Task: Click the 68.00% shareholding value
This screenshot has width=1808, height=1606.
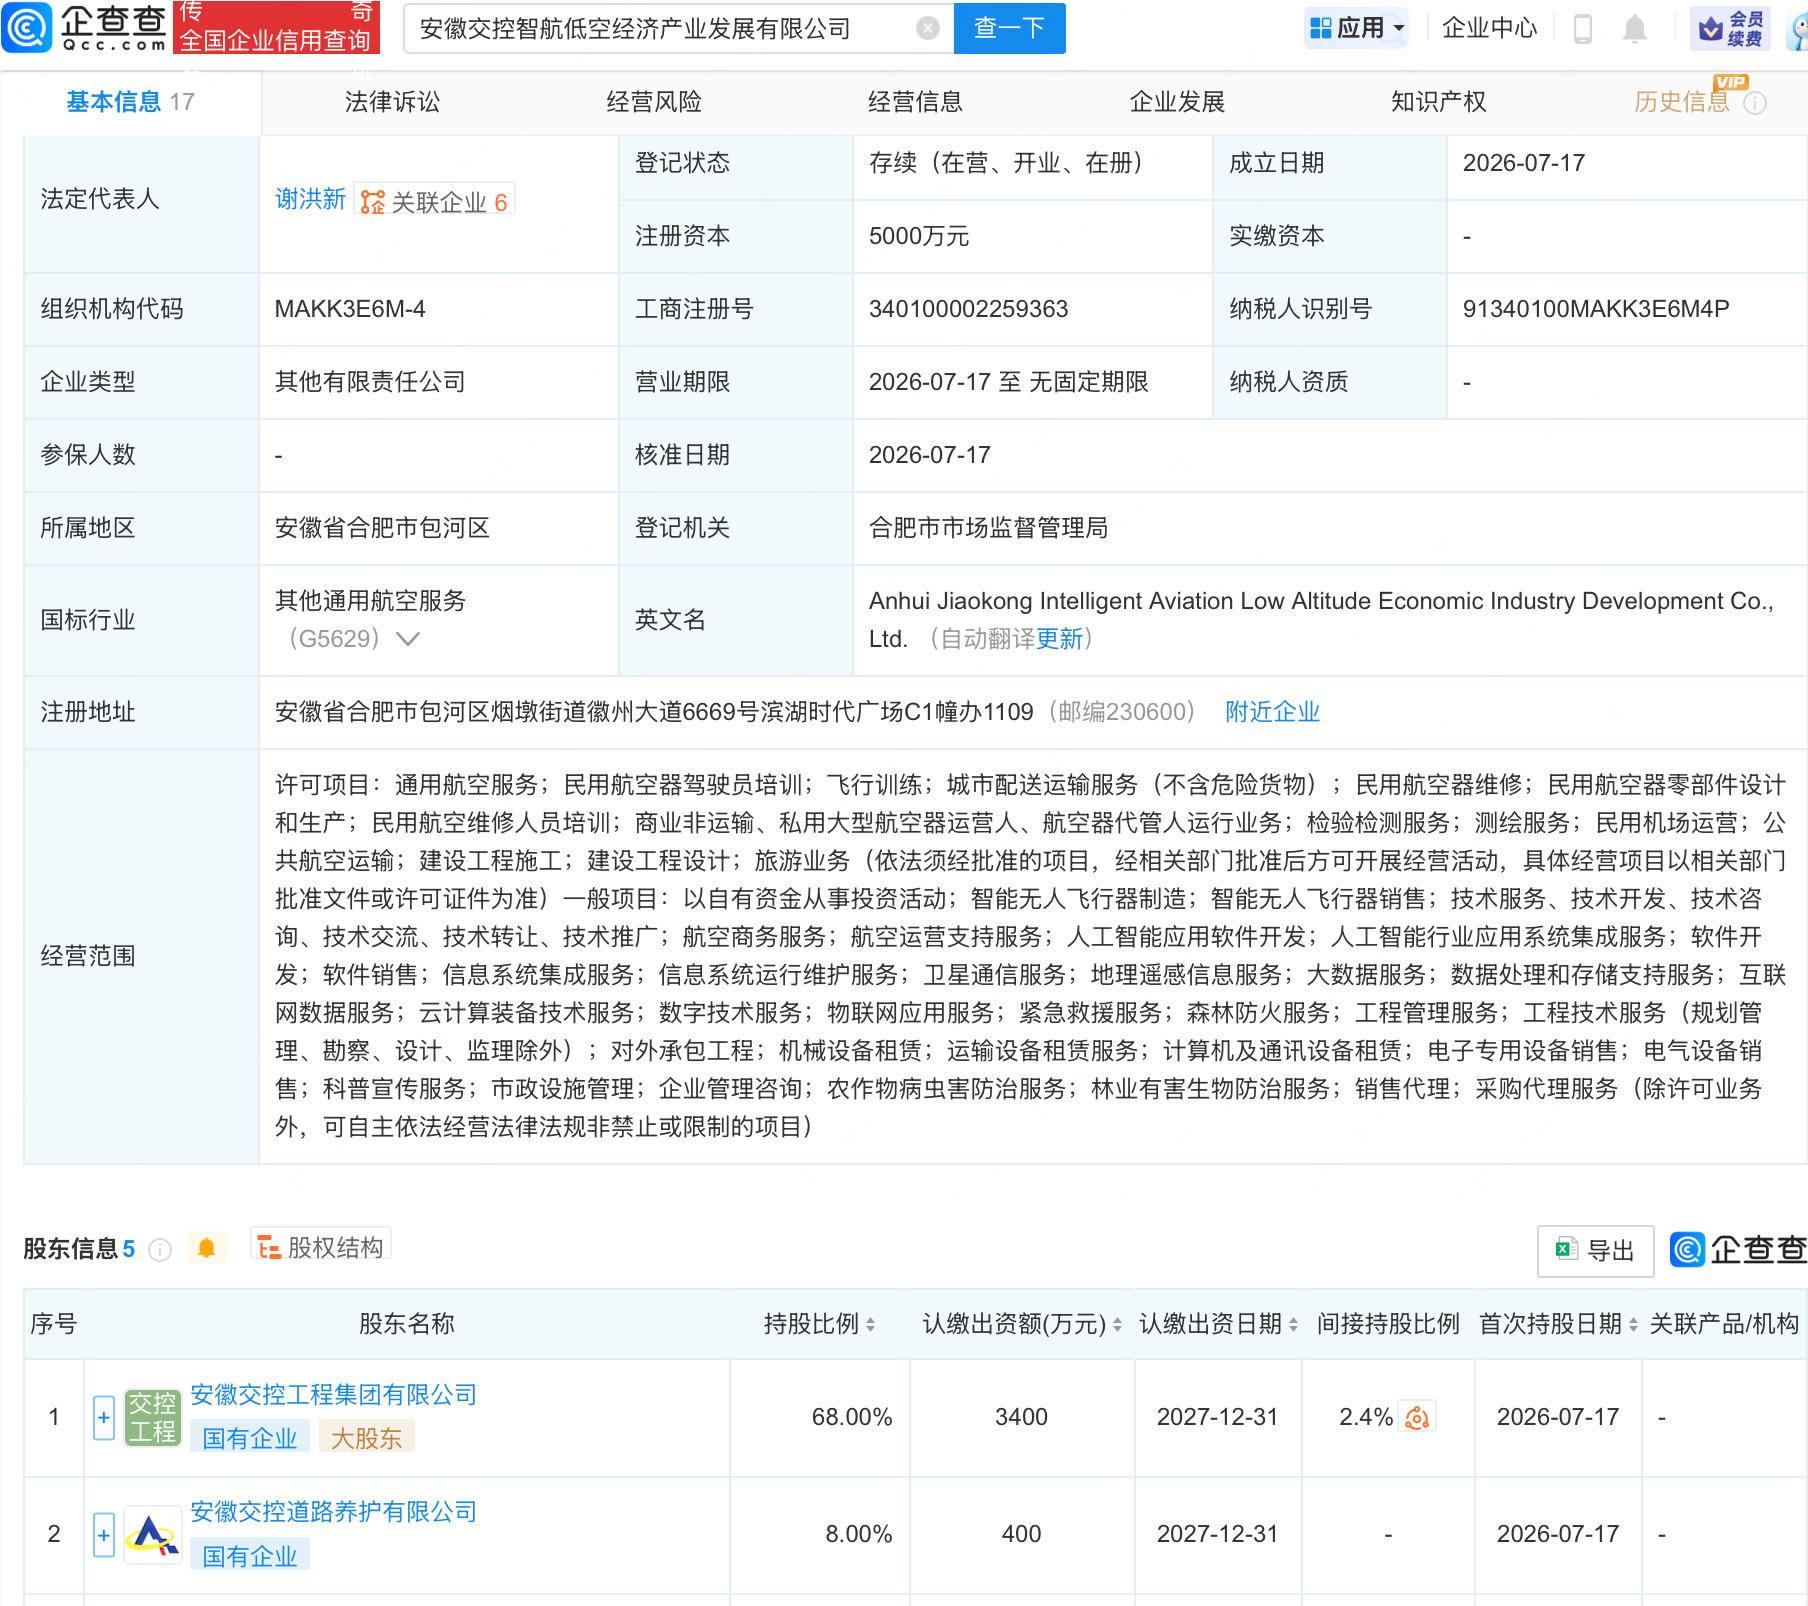Action: [852, 1417]
